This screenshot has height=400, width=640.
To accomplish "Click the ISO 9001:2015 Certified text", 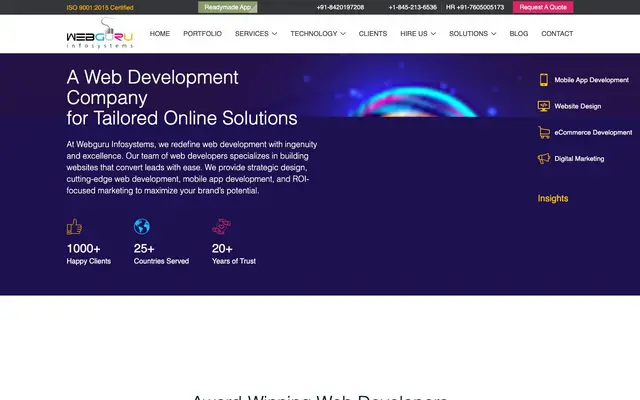I will coord(100,7).
